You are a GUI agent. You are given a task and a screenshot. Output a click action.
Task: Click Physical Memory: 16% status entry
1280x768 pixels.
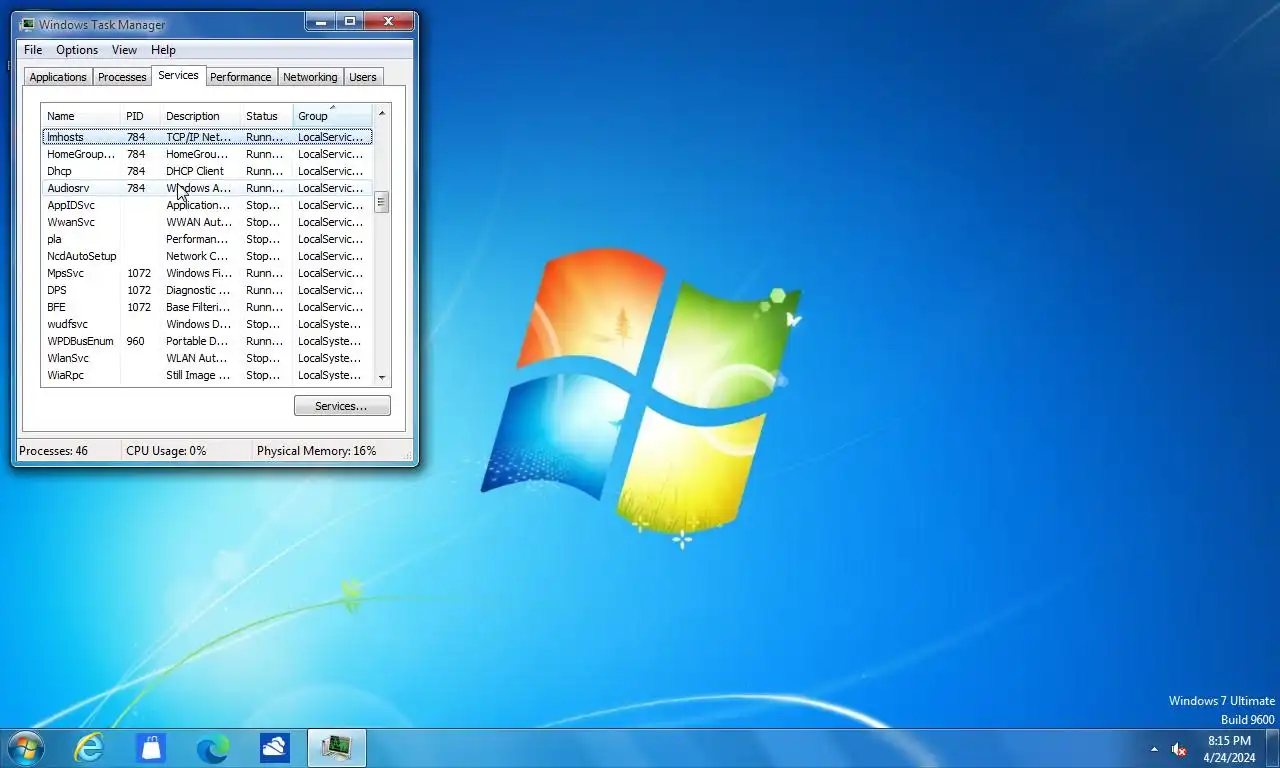[316, 451]
